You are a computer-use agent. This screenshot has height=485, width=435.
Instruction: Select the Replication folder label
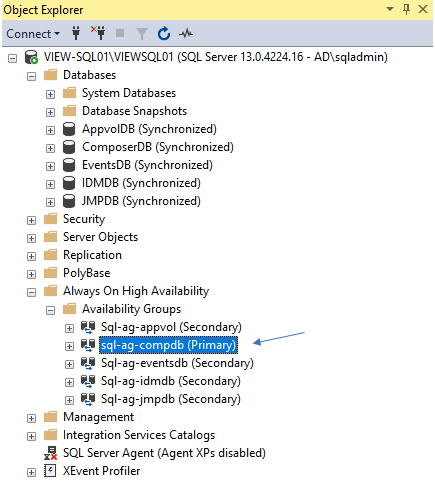92,255
